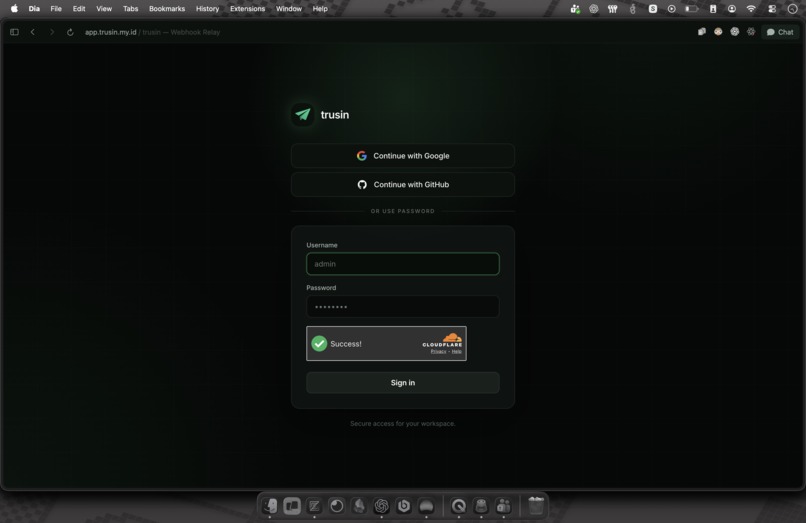Open the Help menu

point(320,9)
